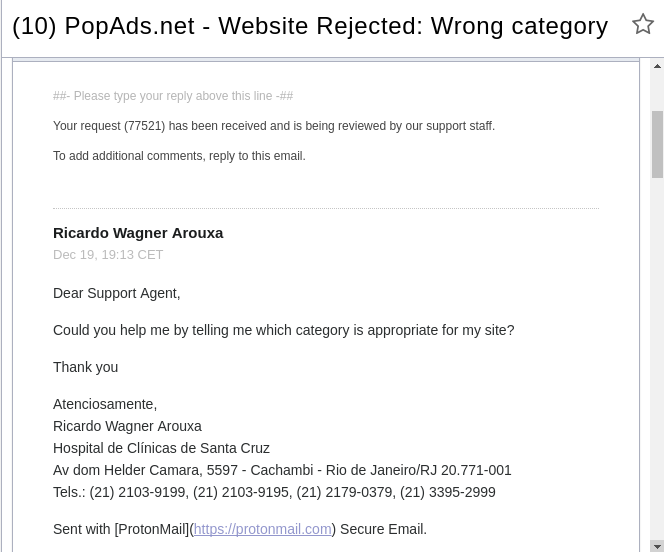Open the protonmail.com link

tap(263, 529)
